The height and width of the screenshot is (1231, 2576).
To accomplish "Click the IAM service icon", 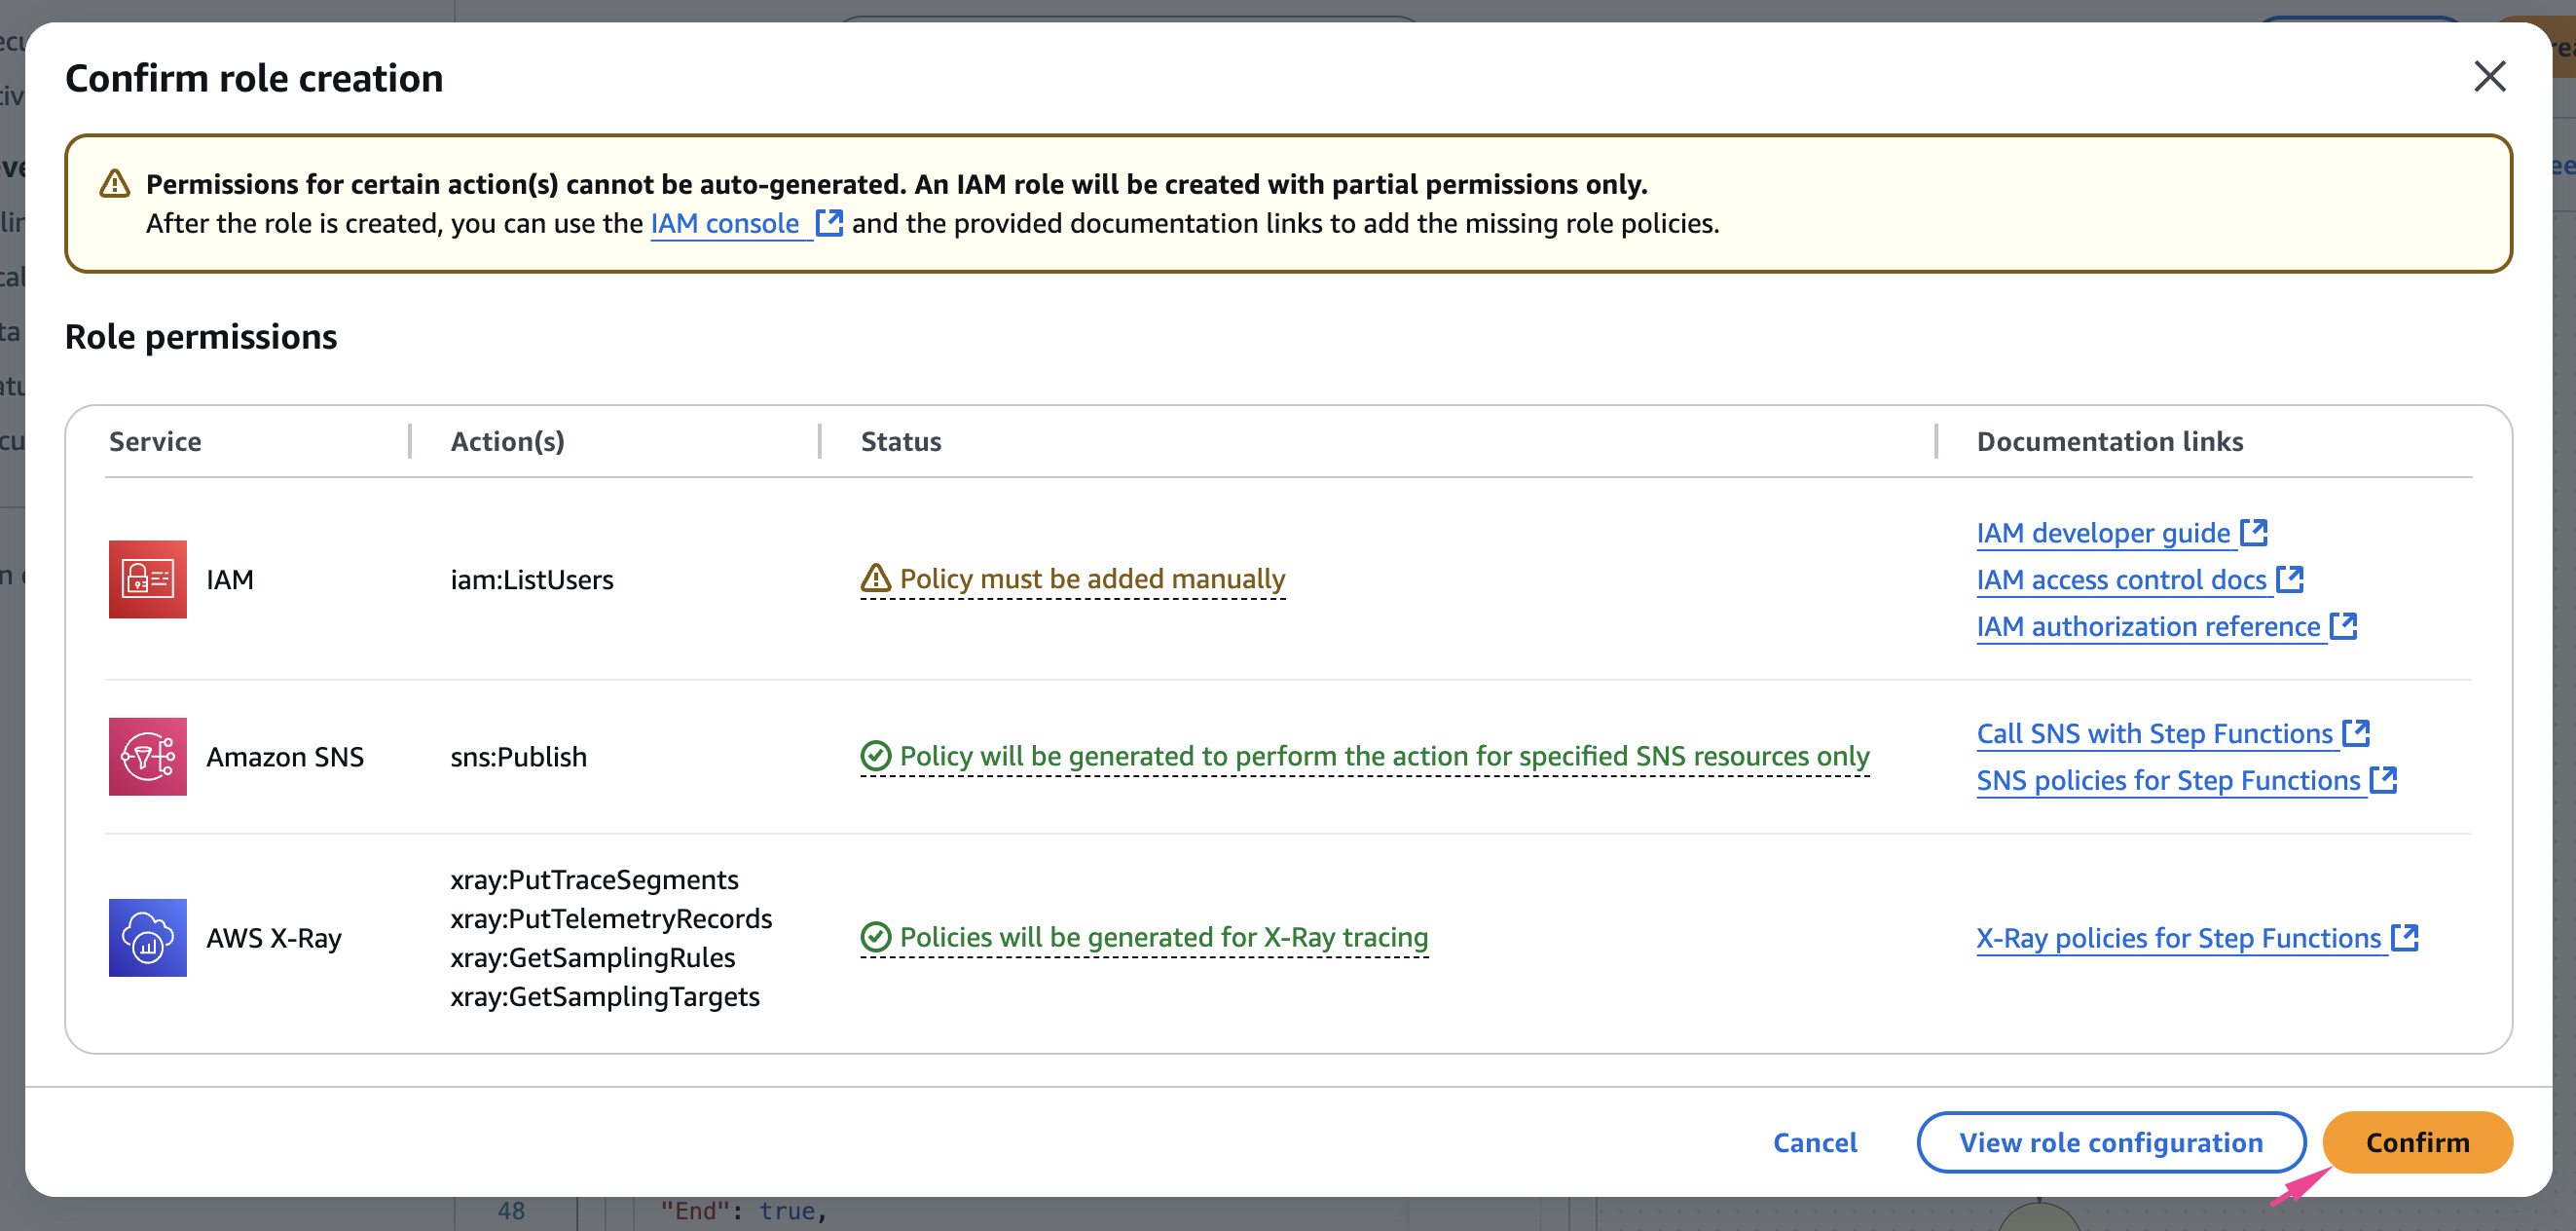I will click(x=147, y=579).
